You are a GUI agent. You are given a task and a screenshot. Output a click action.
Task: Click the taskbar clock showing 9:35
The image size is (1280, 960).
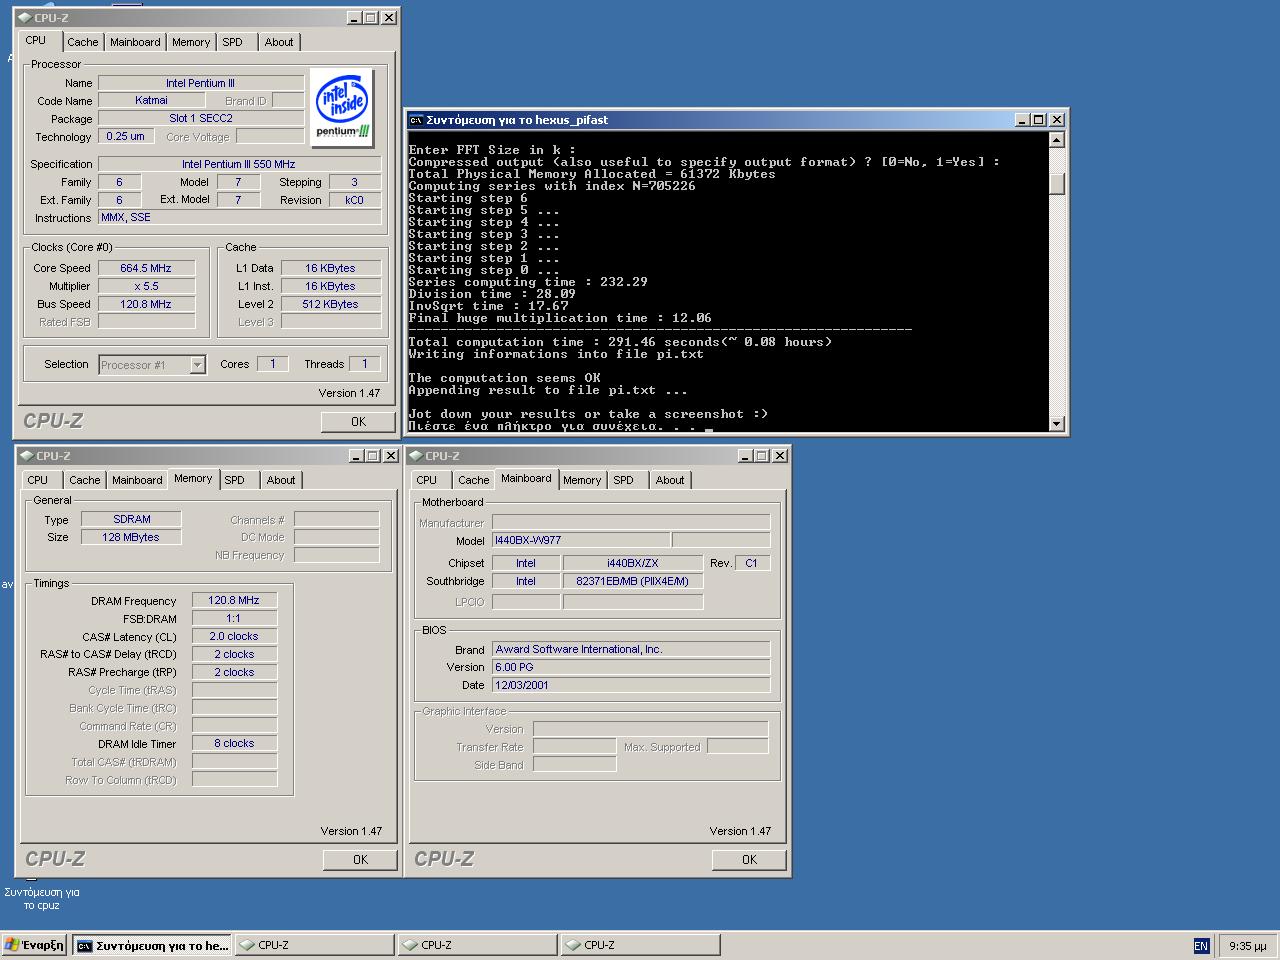pyautogui.click(x=1247, y=945)
